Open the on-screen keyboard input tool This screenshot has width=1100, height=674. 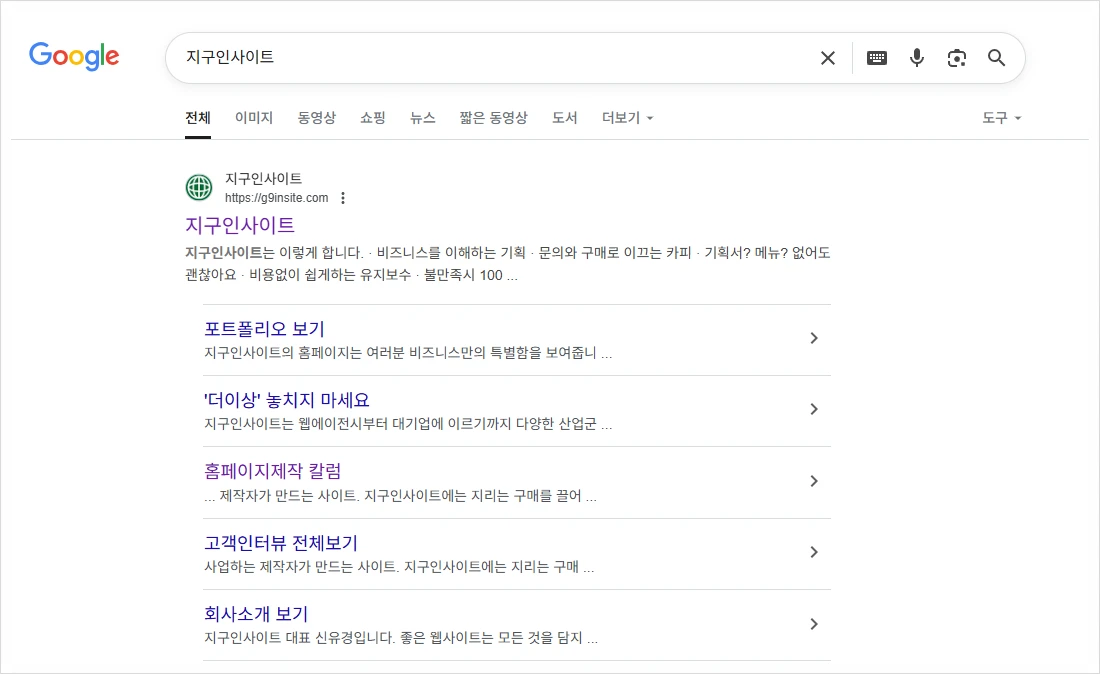877,58
